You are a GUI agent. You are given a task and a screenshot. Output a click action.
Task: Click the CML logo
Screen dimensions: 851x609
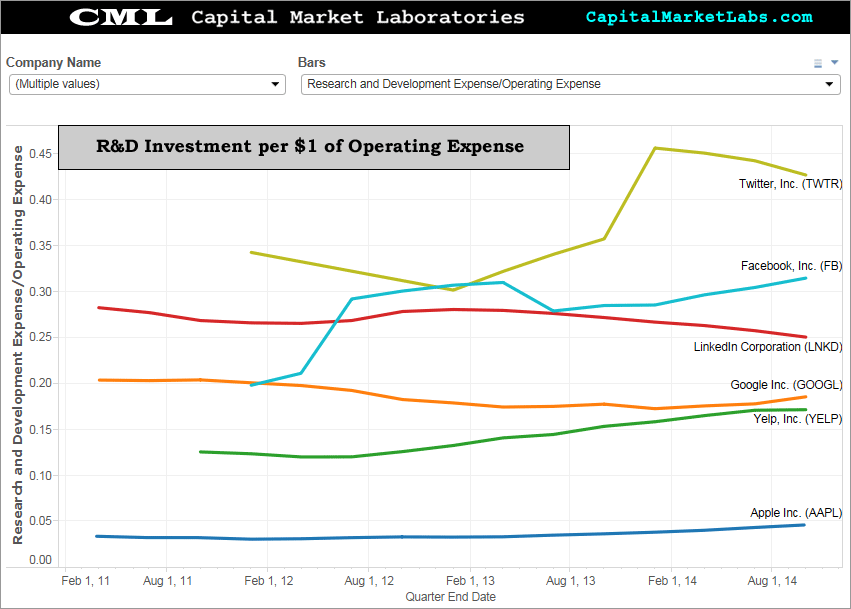[122, 17]
